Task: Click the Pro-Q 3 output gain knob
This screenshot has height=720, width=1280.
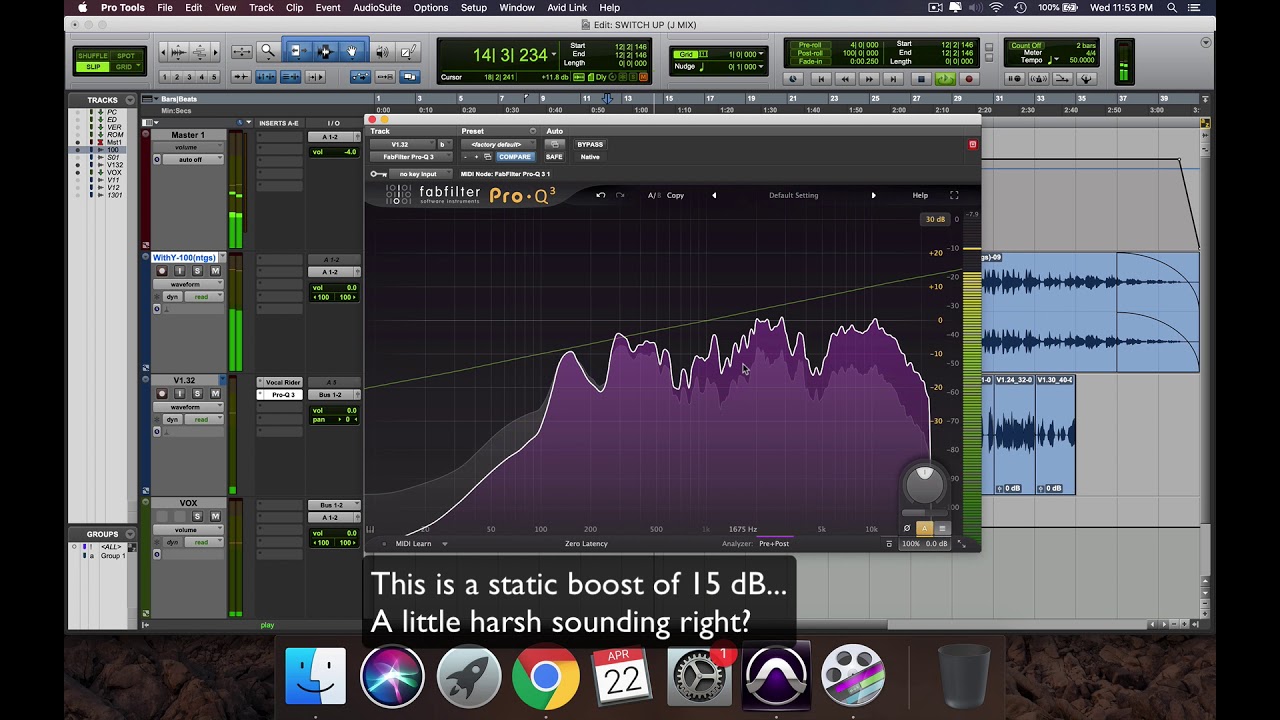Action: 924,484
